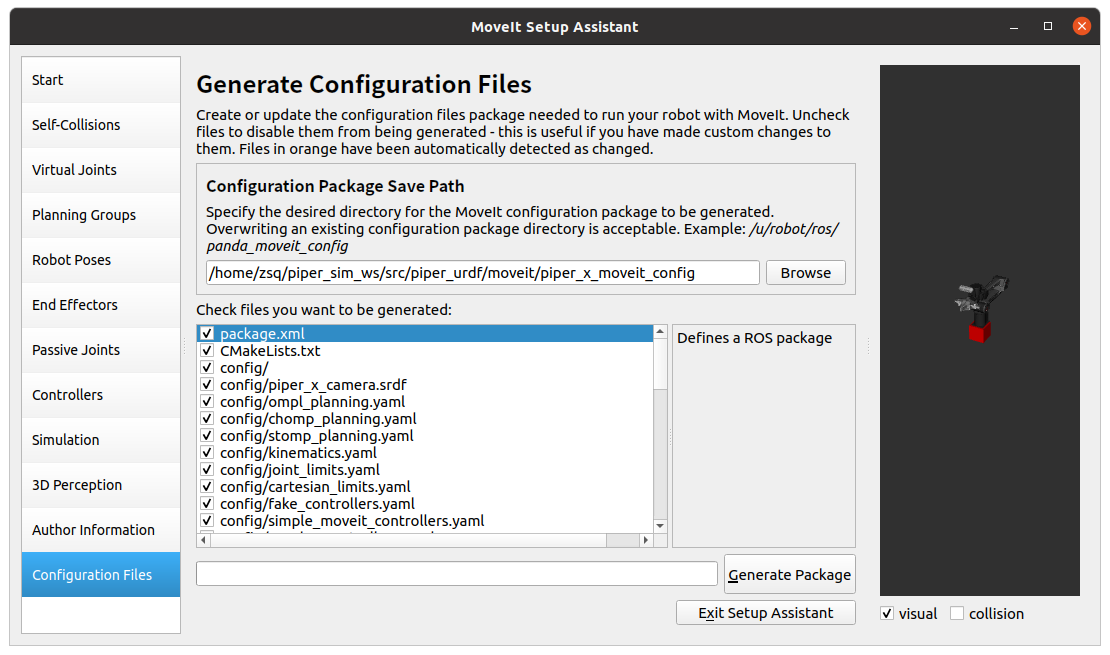Screen dimensions: 1110x655
Task: Select Planning Groups in sidebar
Action: (101, 215)
